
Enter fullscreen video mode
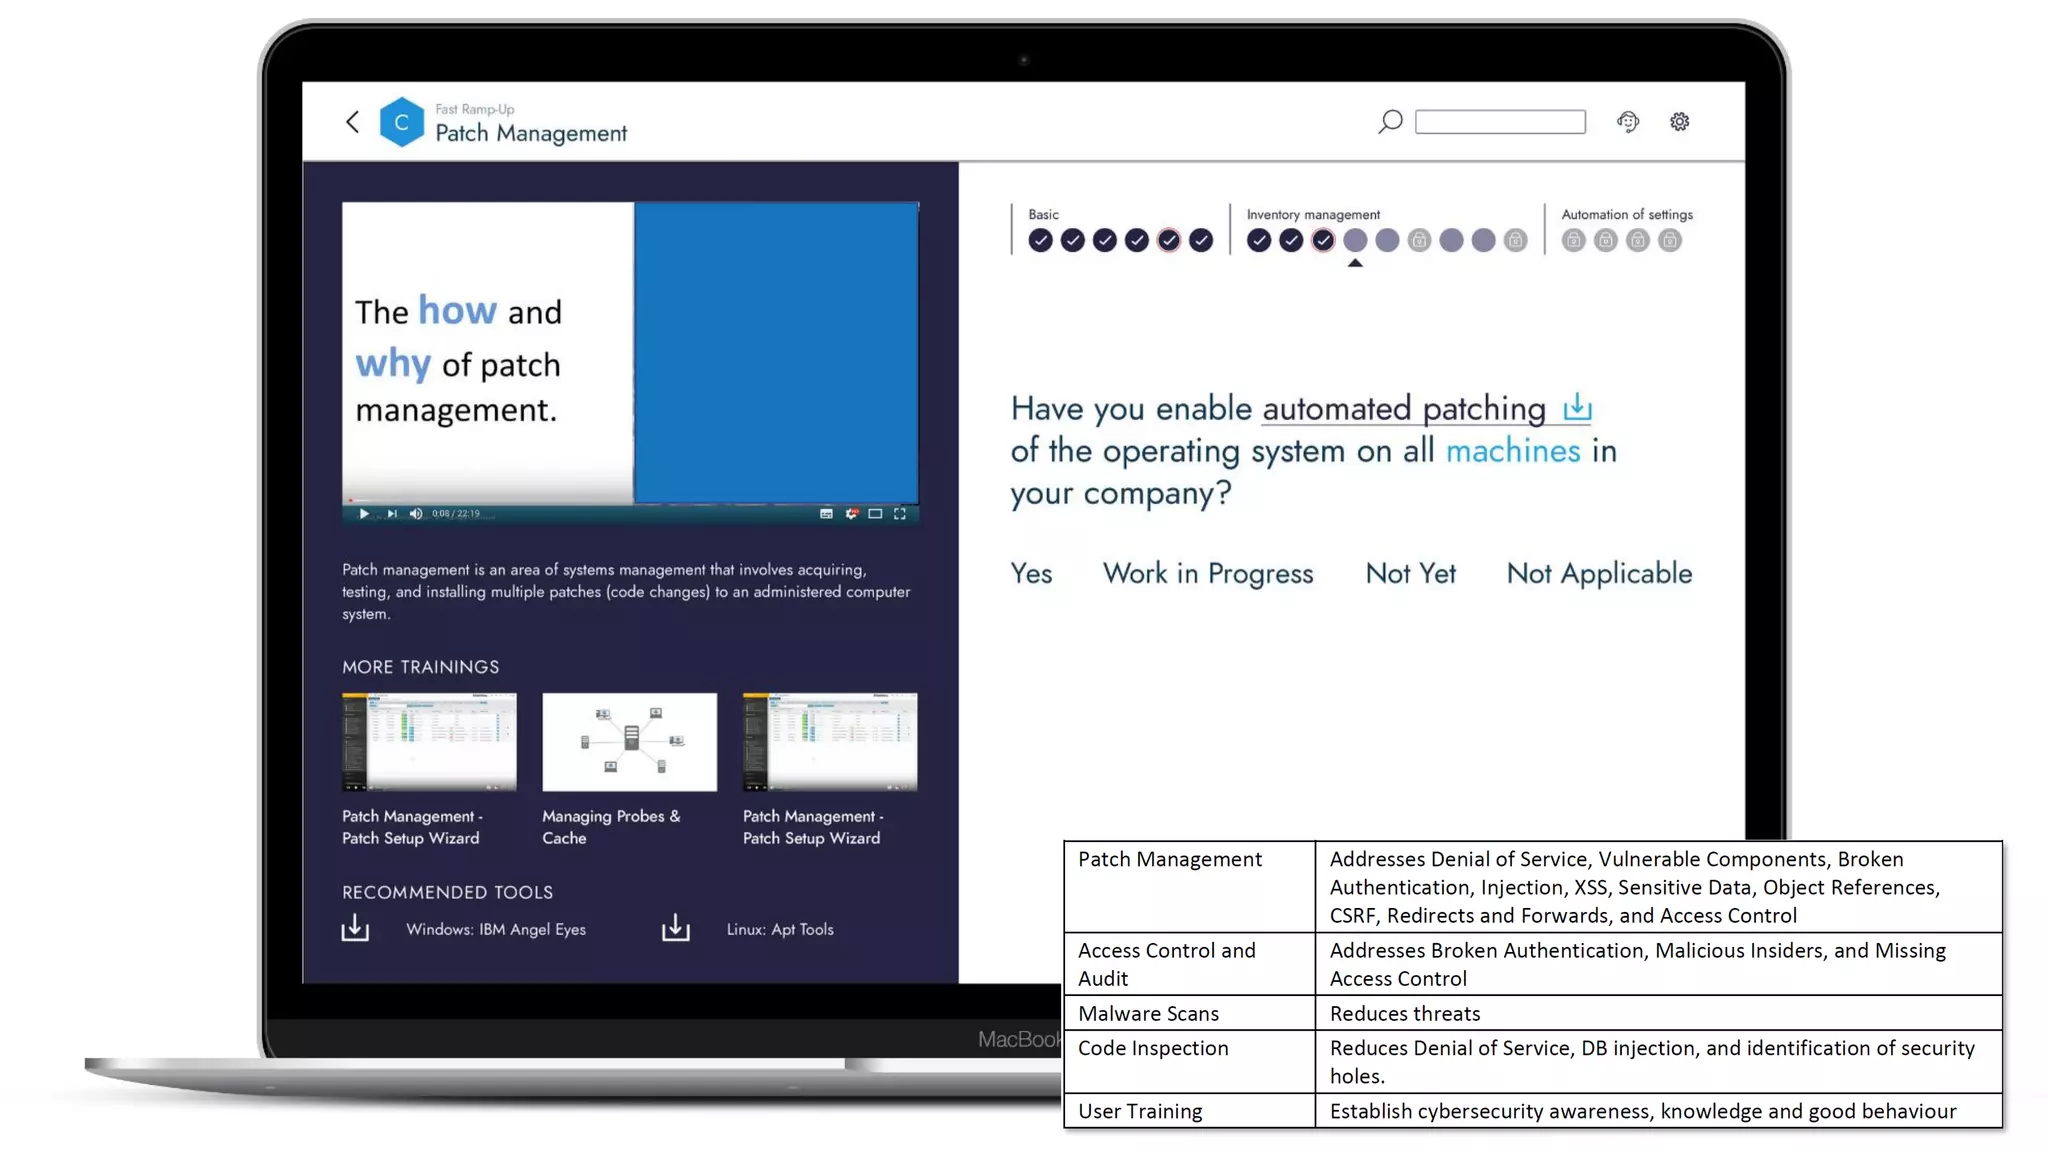(900, 514)
